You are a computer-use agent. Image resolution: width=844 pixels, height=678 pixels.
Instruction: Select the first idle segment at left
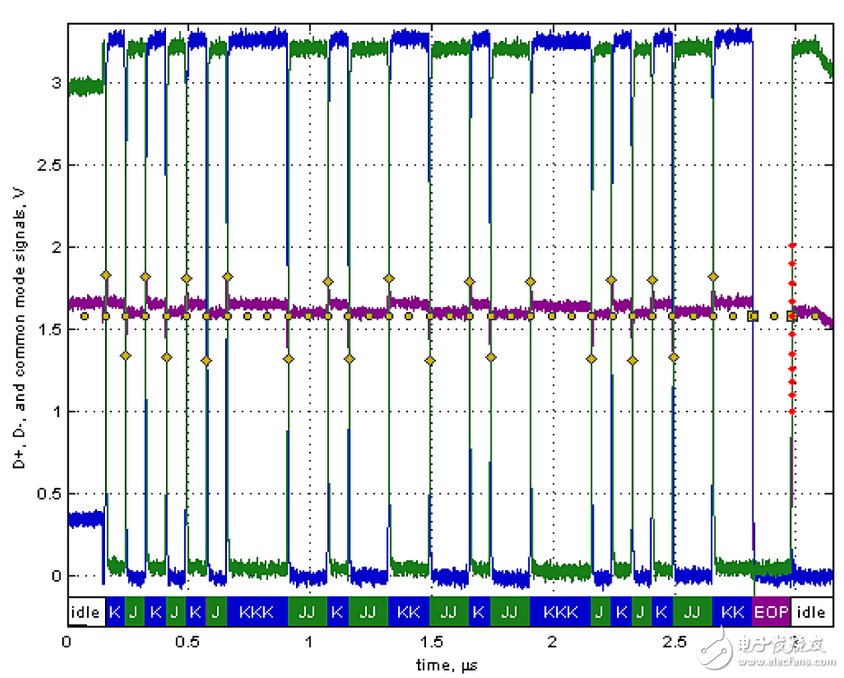click(86, 611)
